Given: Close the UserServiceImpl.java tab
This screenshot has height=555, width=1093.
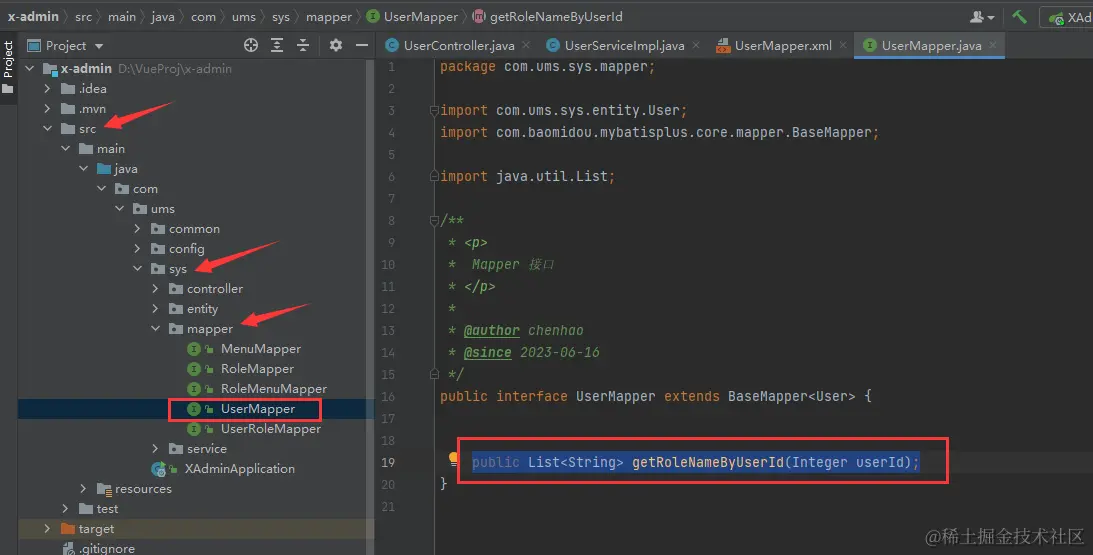Looking at the screenshot, I should 696,45.
